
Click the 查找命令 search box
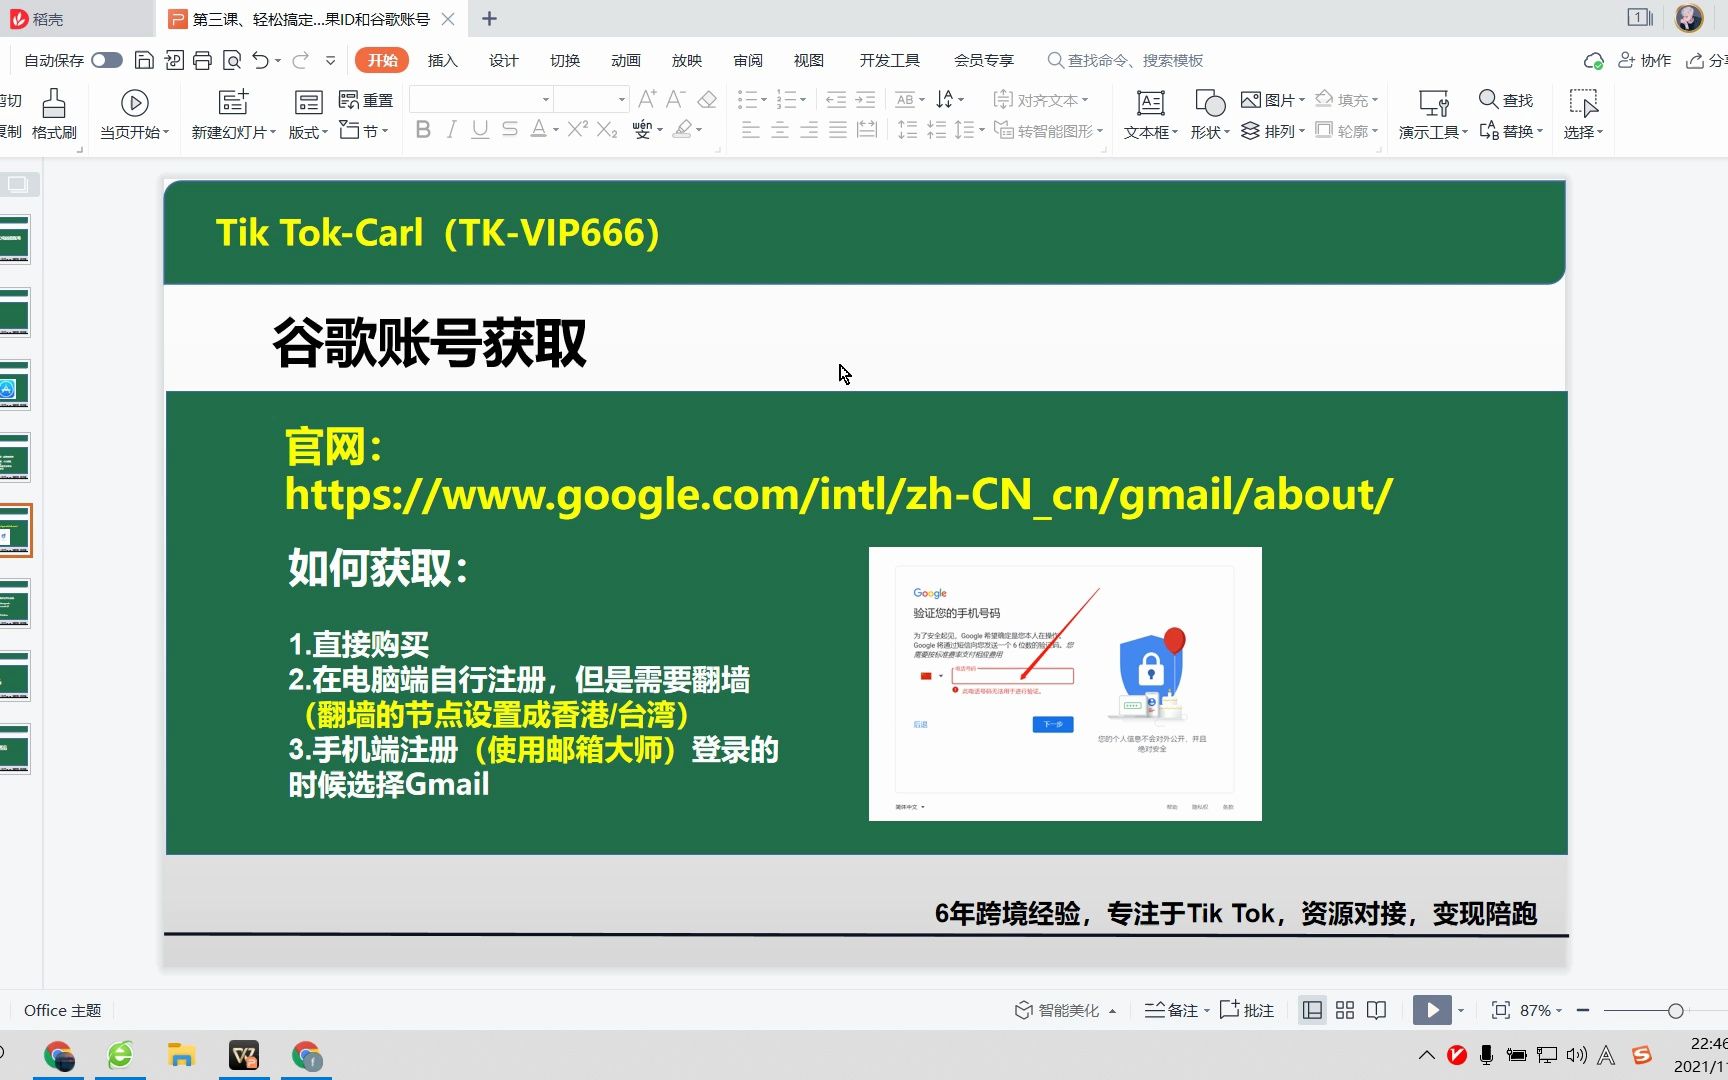click(x=1125, y=60)
